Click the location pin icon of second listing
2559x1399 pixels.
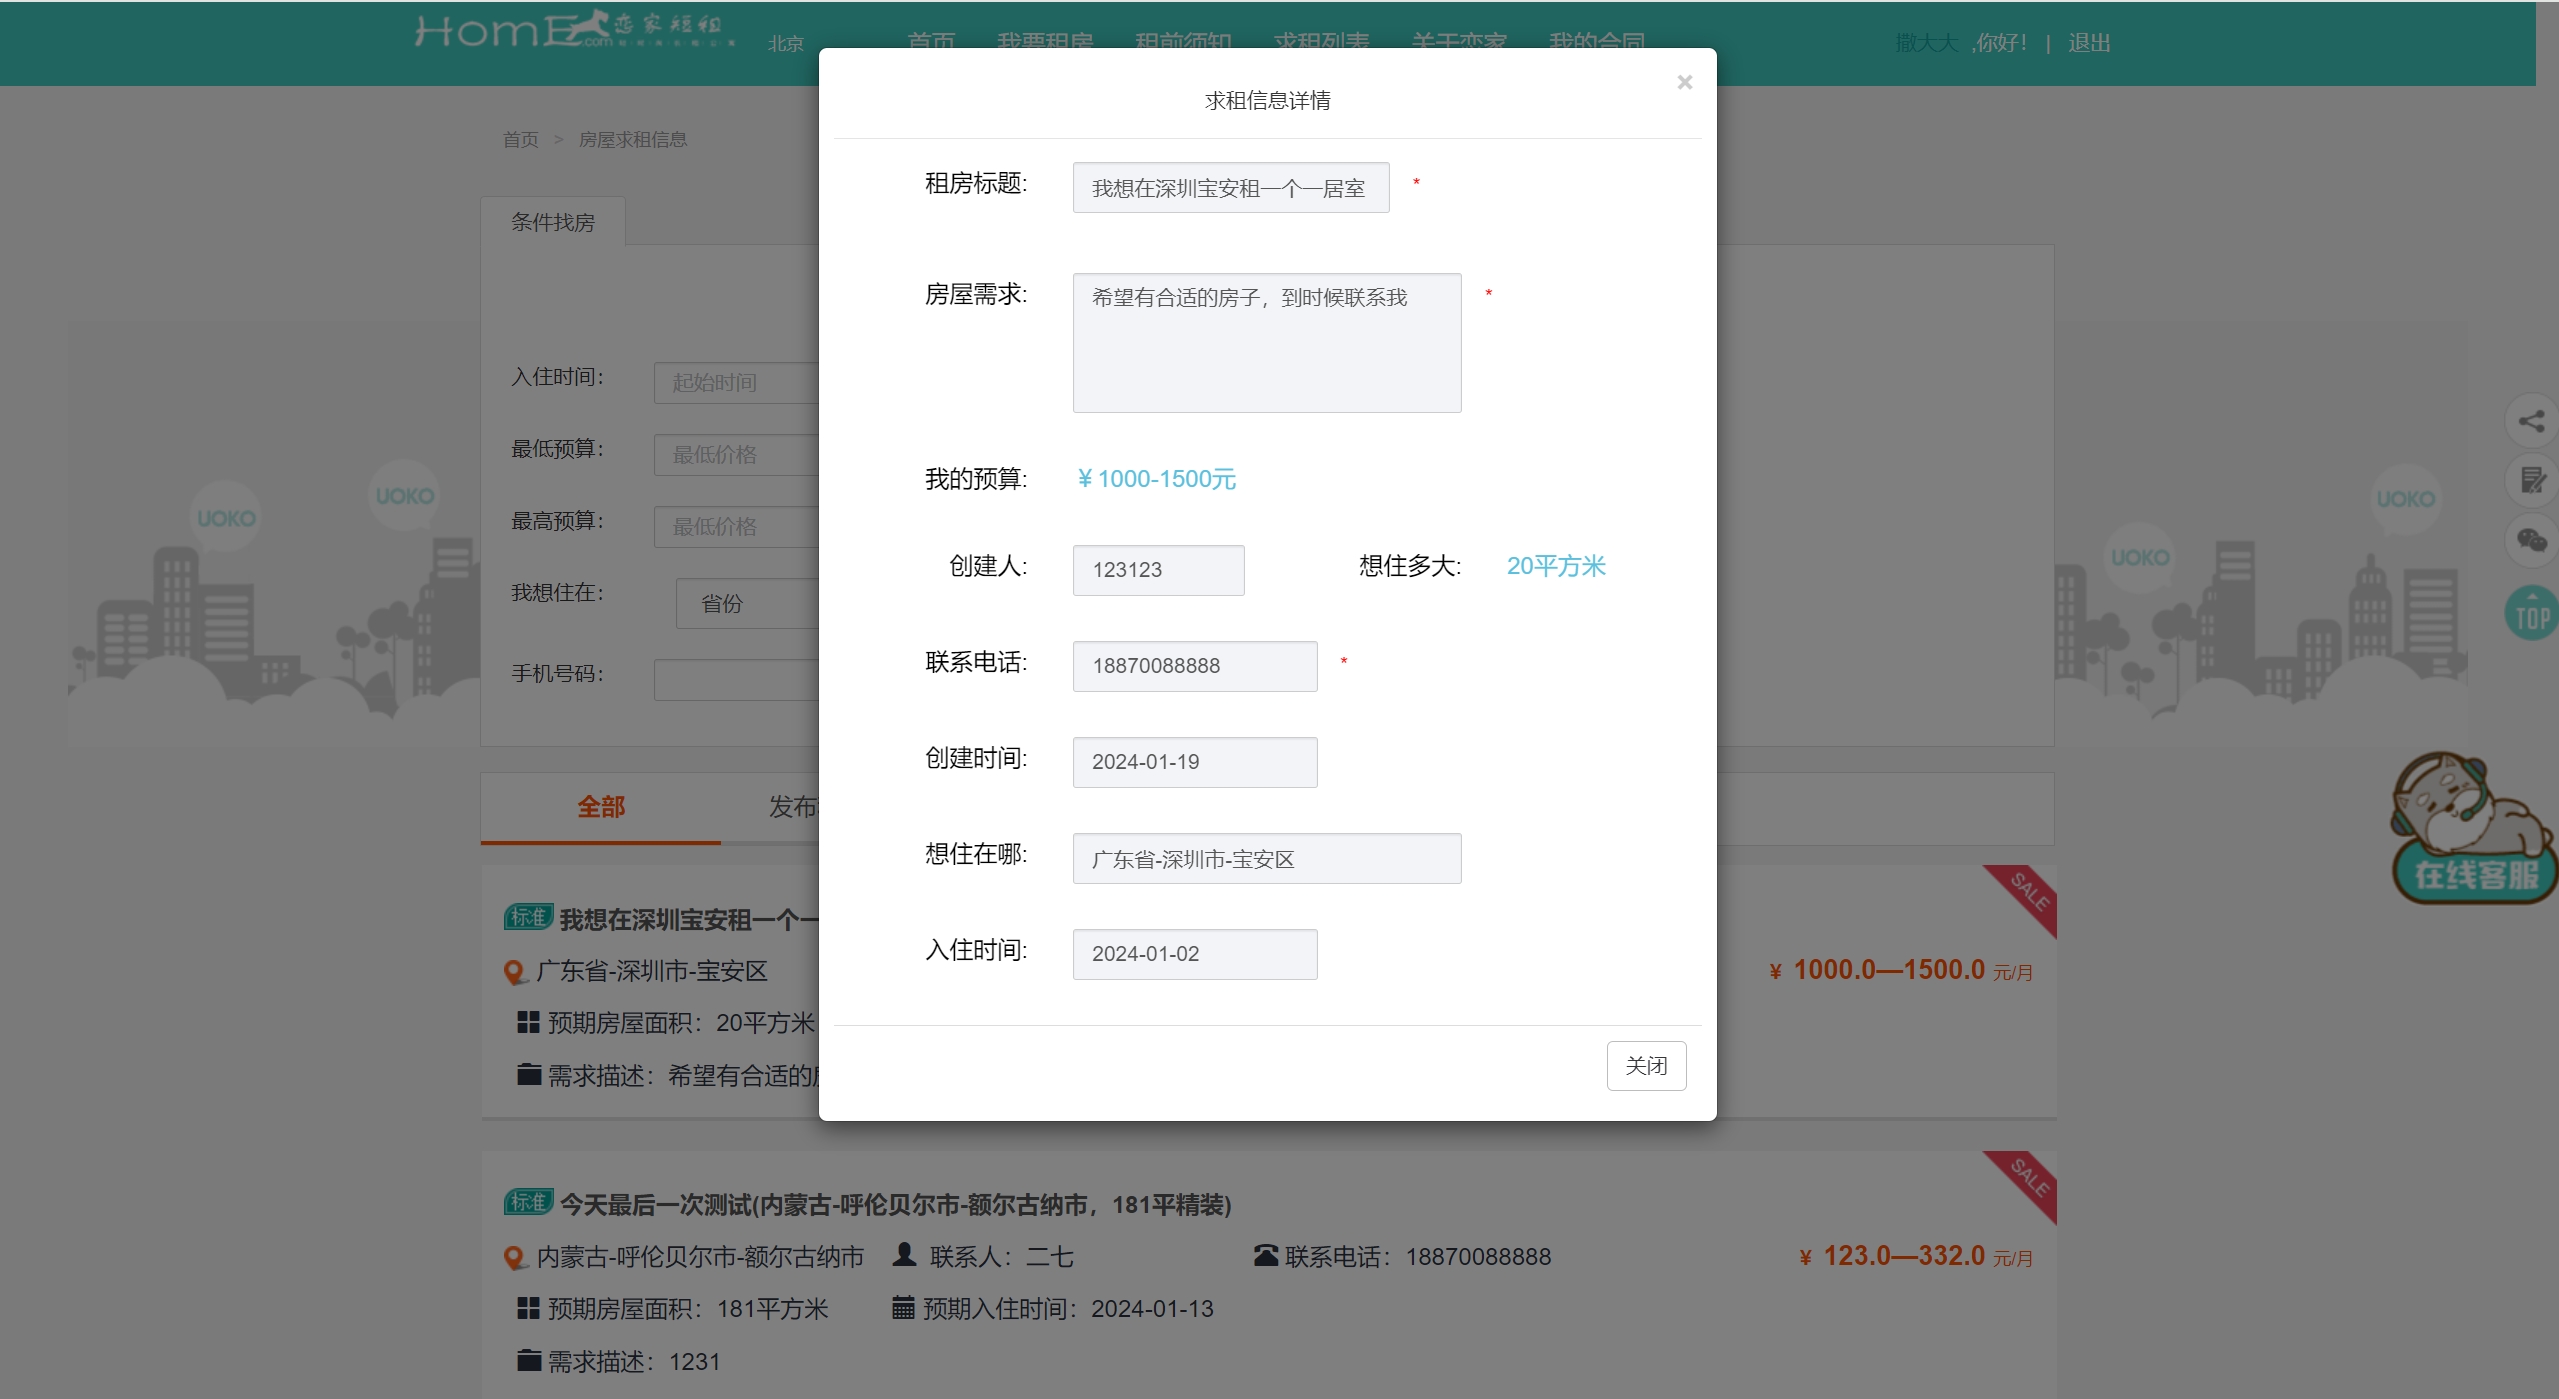tap(514, 1257)
